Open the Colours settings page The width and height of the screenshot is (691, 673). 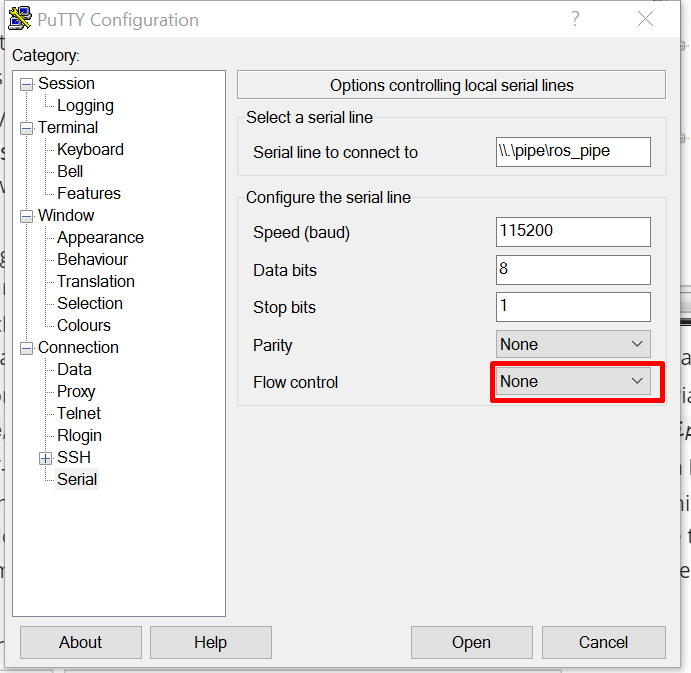[84, 326]
